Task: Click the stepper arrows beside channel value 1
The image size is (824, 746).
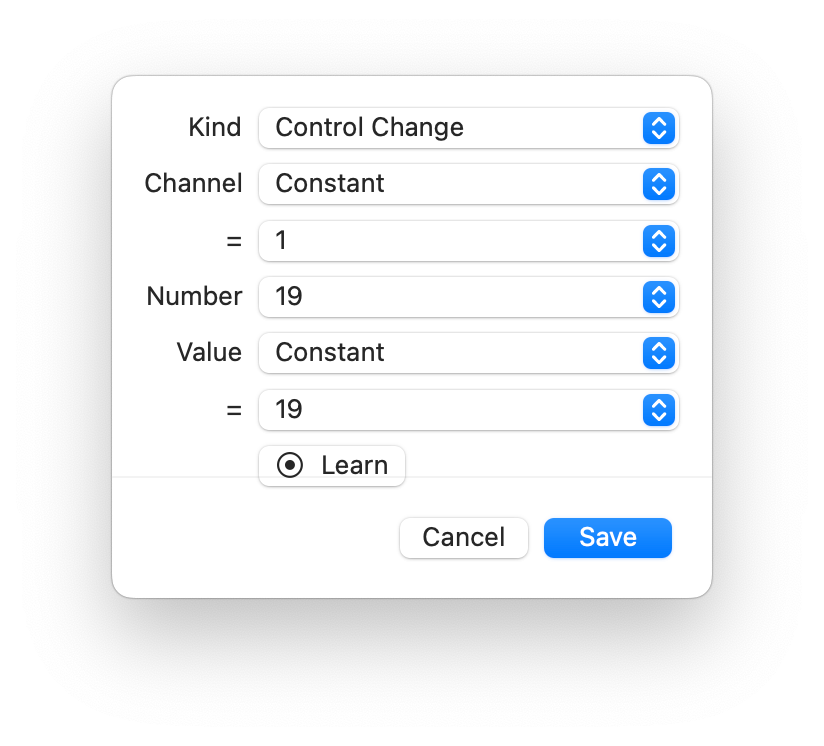Action: tap(658, 241)
